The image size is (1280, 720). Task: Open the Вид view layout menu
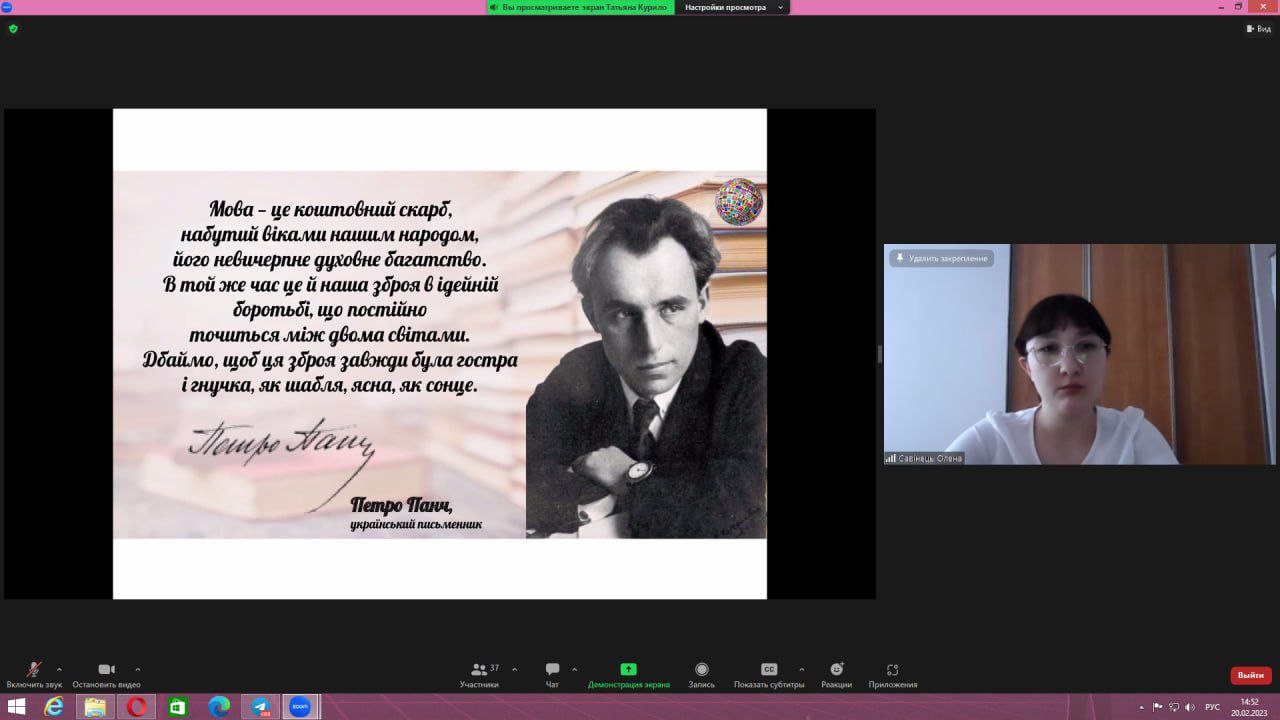[1258, 29]
